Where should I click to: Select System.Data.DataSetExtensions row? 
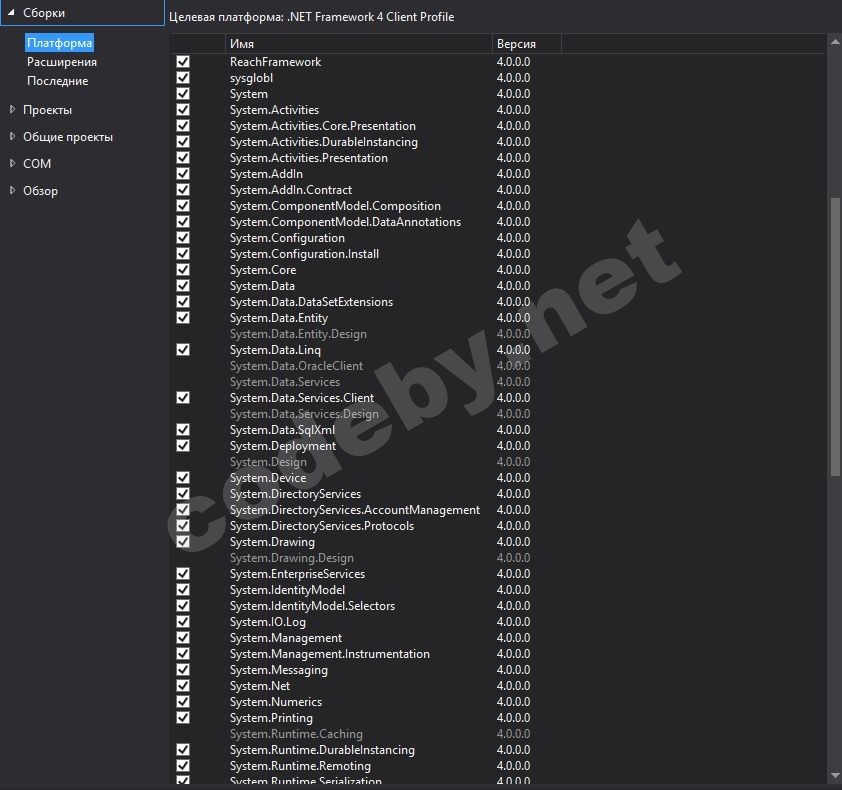[498, 302]
